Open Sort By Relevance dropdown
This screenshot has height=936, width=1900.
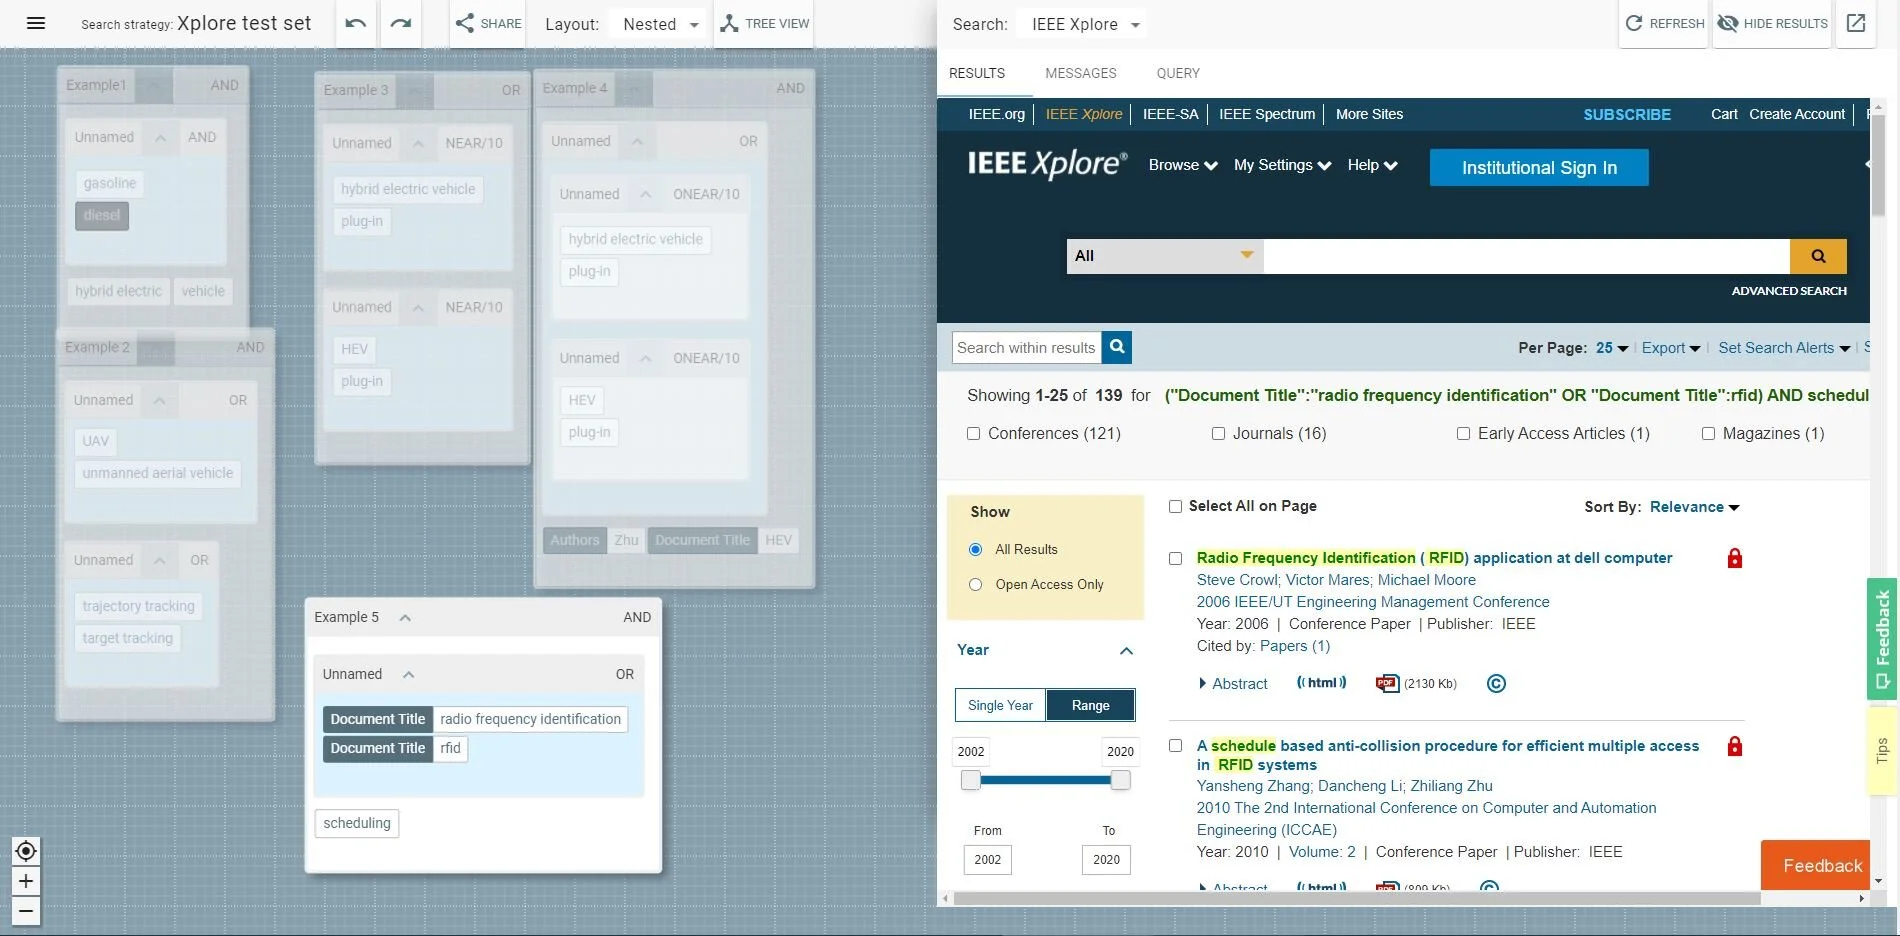pyautogui.click(x=1695, y=507)
